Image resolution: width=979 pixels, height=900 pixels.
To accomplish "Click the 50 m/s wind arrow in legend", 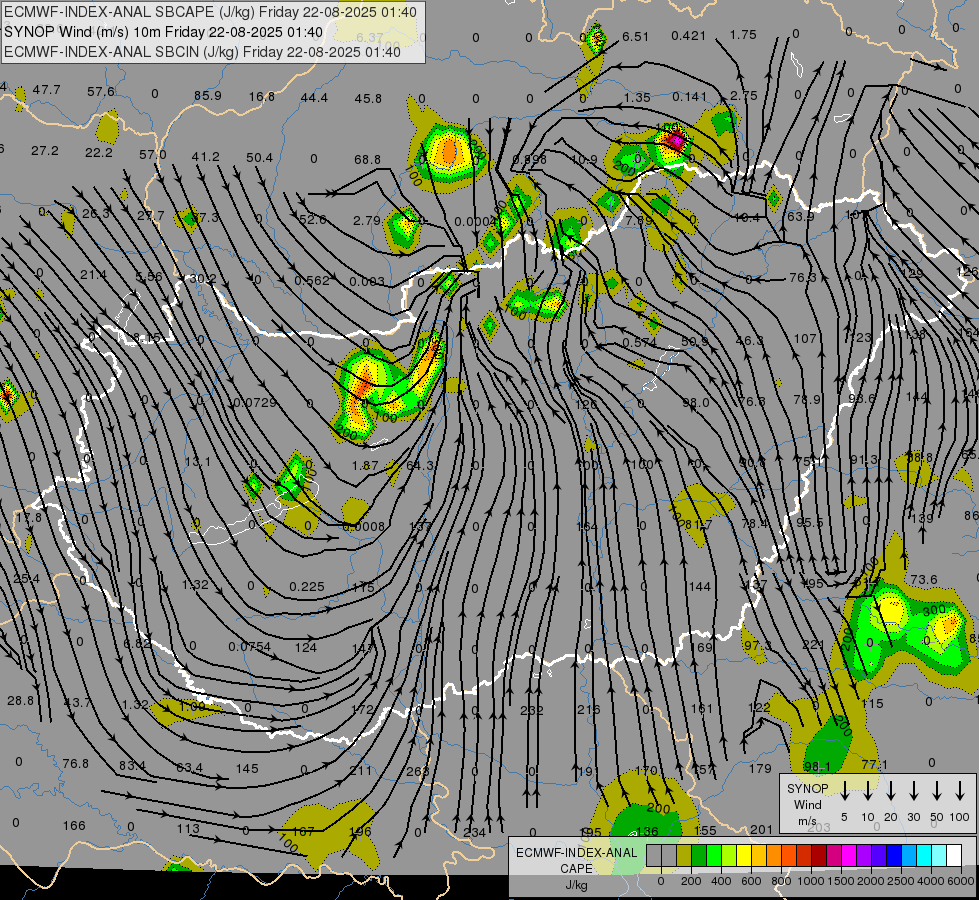I will click(937, 791).
